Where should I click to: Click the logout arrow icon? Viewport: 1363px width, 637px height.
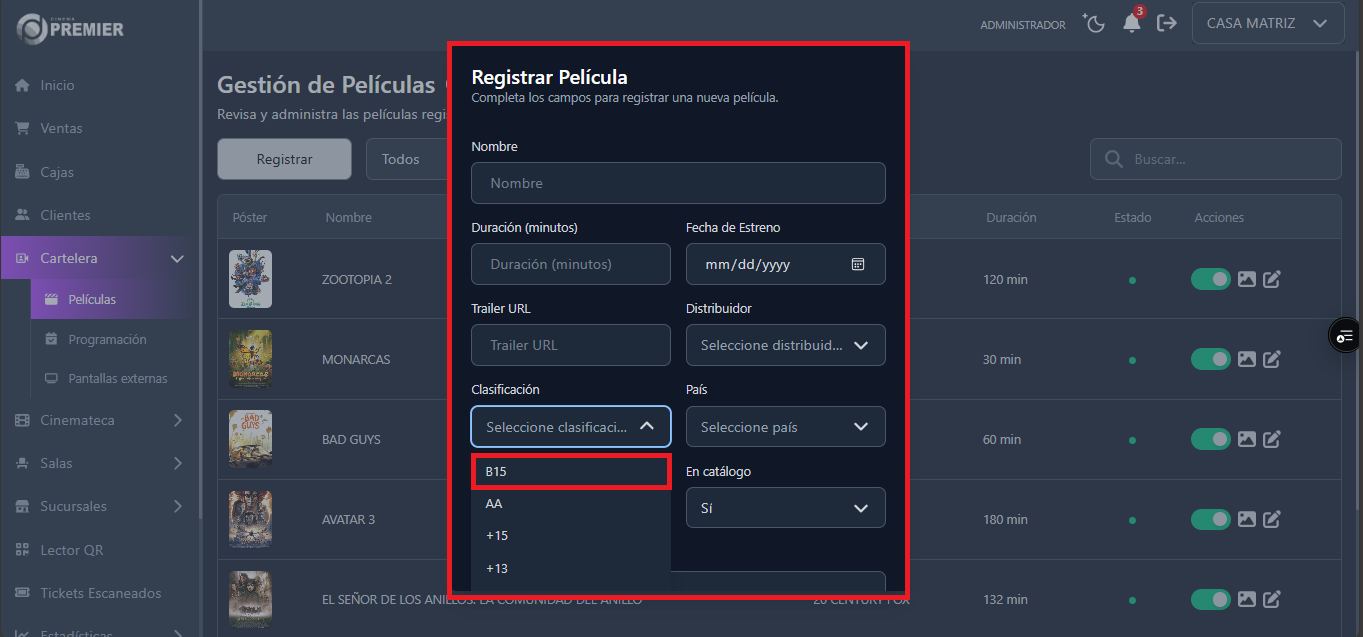coord(1166,23)
